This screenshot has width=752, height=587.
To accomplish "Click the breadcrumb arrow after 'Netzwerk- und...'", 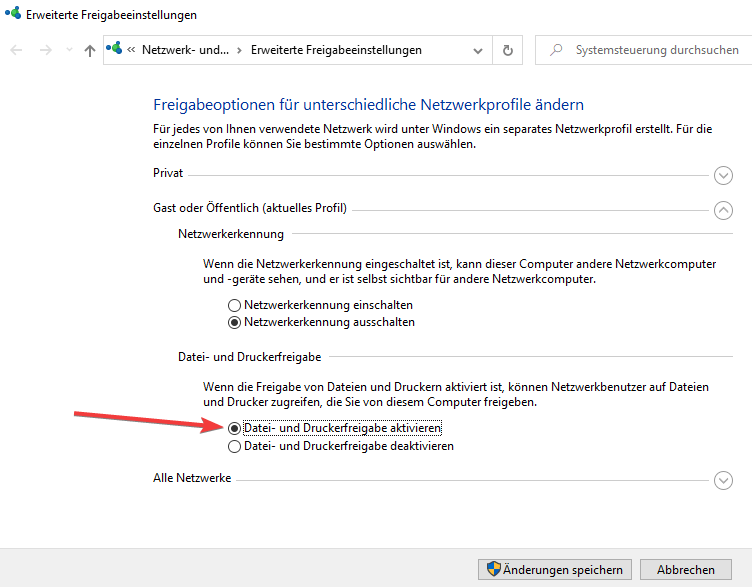I will tap(239, 50).
